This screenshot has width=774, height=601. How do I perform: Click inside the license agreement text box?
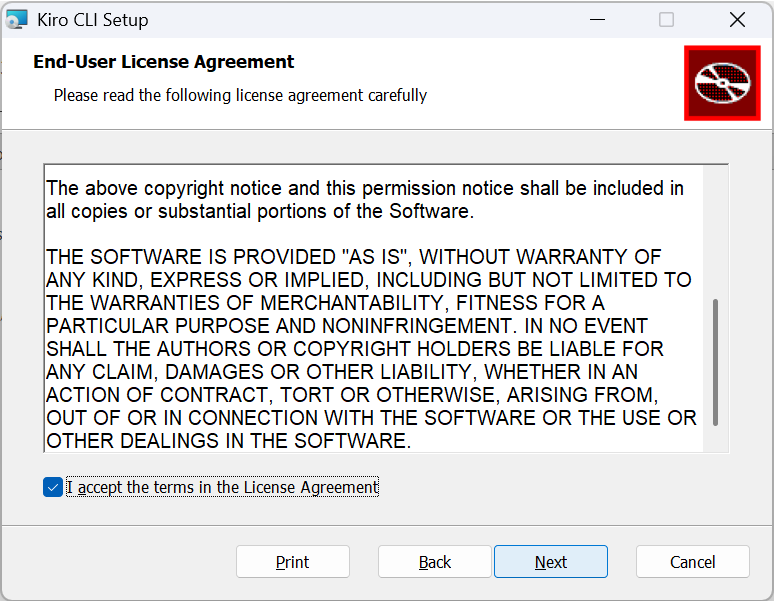(386, 308)
